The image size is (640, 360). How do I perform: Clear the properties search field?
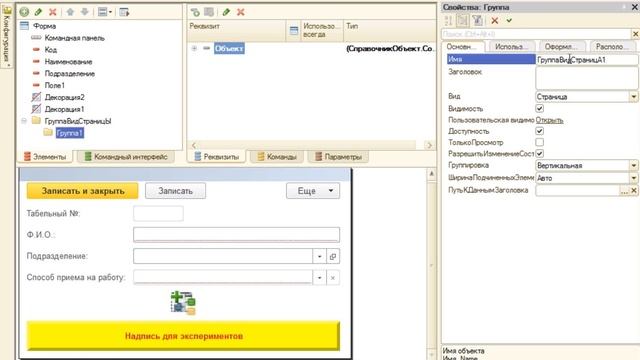[x=635, y=34]
